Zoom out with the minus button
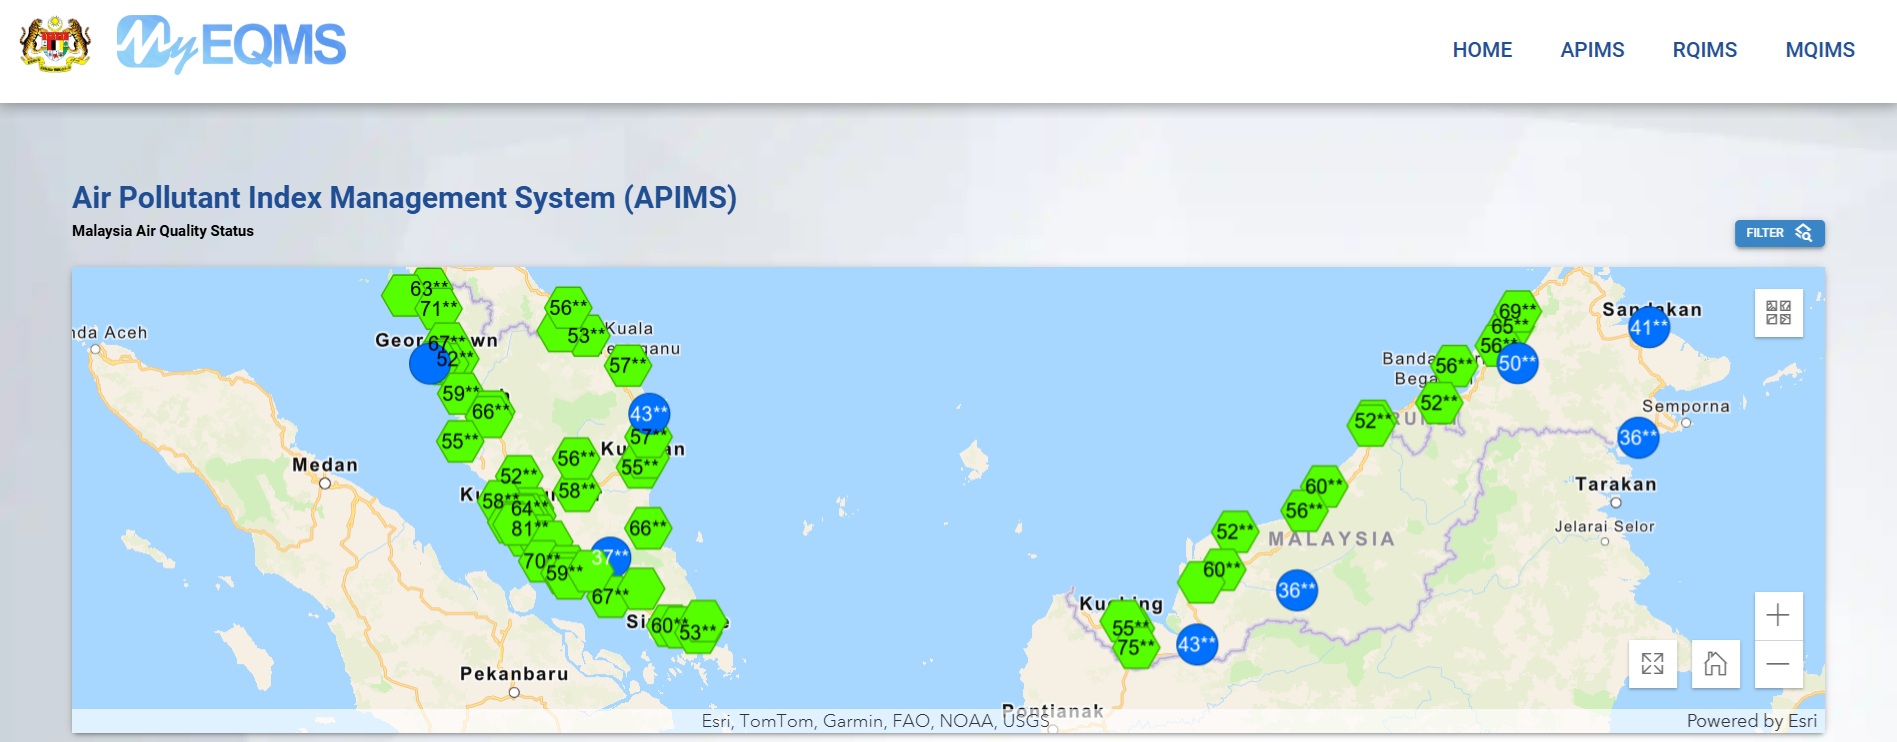 pyautogui.click(x=1778, y=664)
